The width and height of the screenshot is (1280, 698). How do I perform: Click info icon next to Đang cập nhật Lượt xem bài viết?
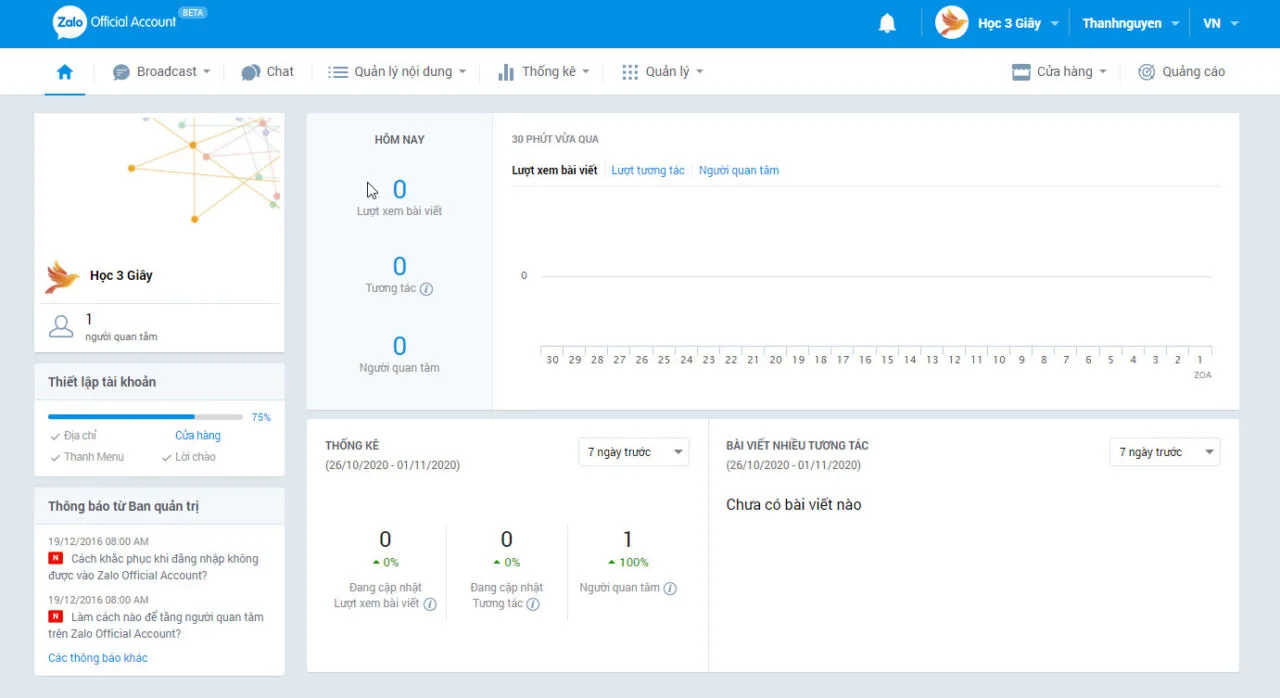[x=430, y=604]
